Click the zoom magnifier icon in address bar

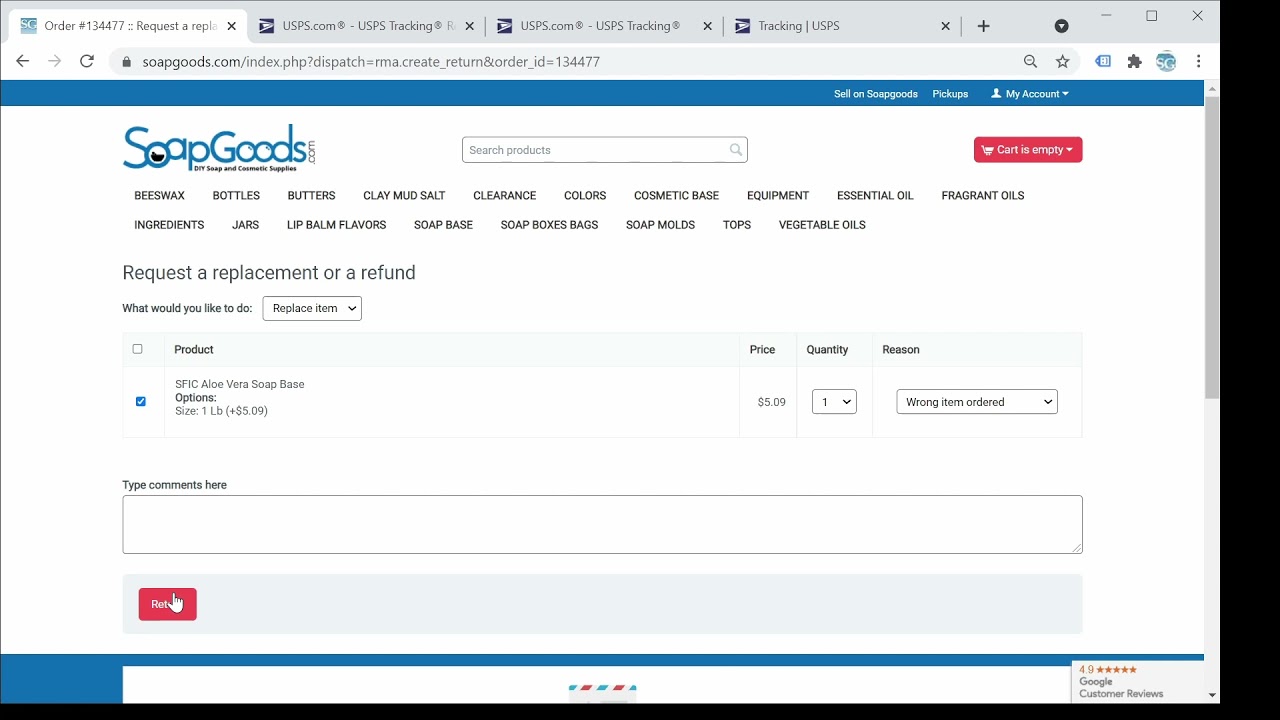(1031, 62)
